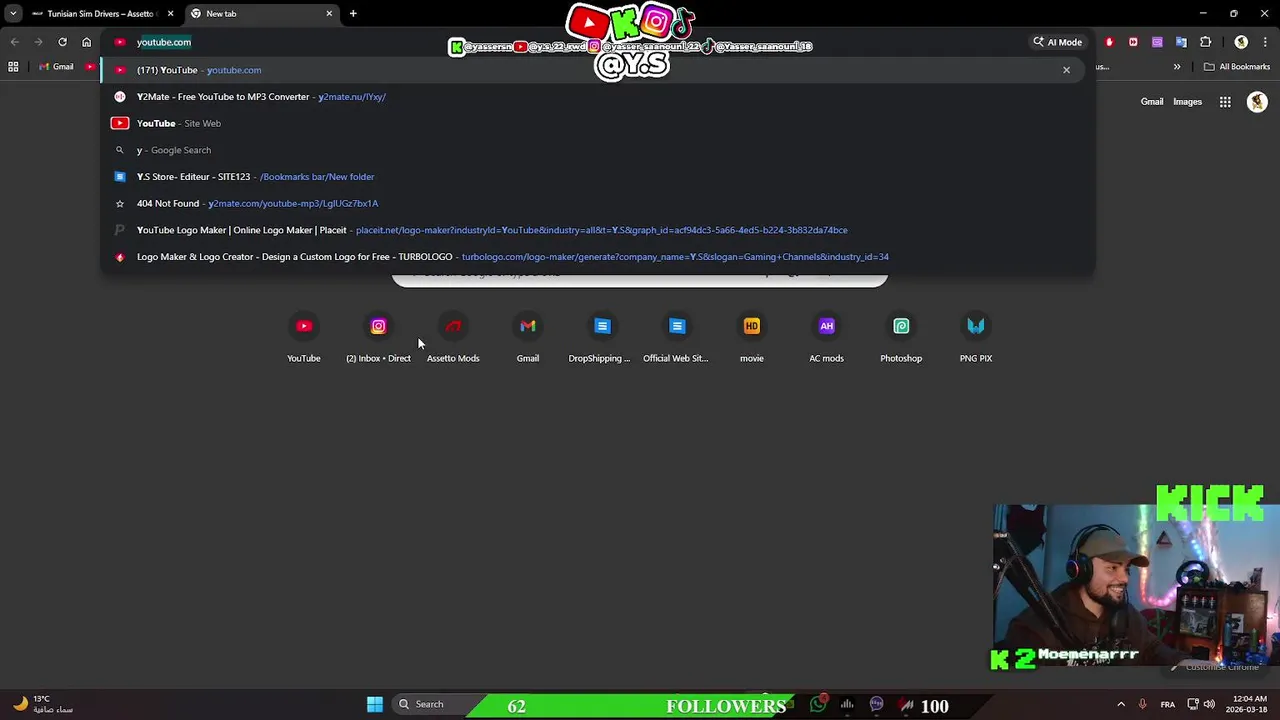The image size is (1280, 720).
Task: Select the Y.S Store Editeur suggestion
Action: [597, 177]
